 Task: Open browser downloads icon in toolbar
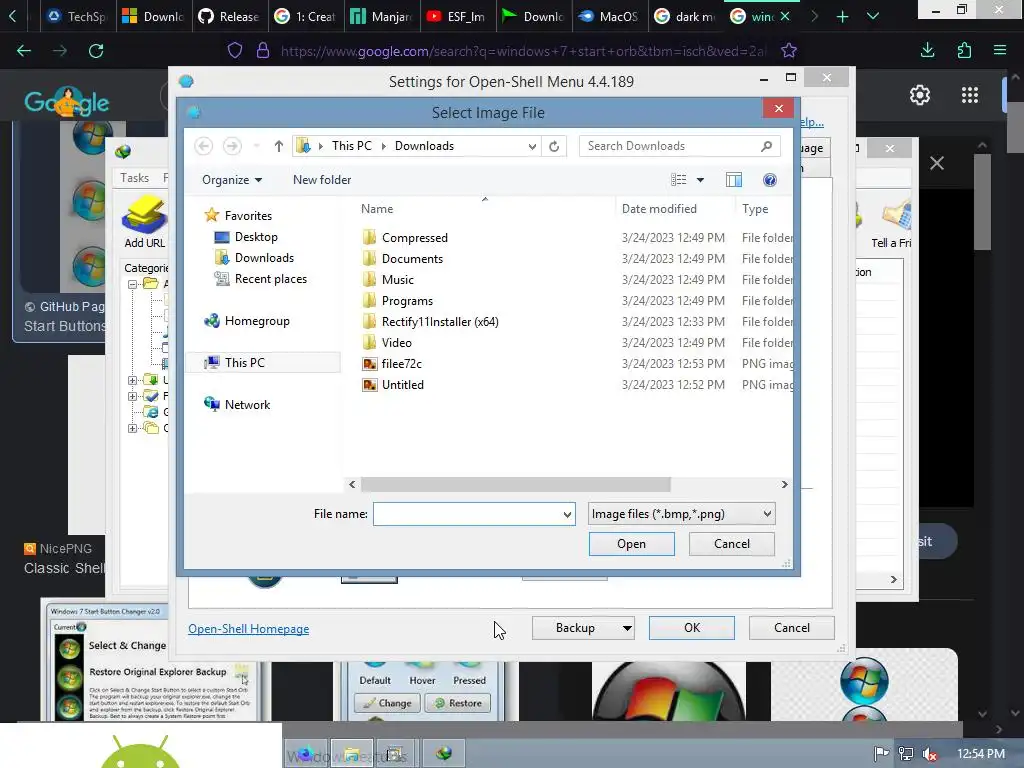pyautogui.click(x=927, y=50)
